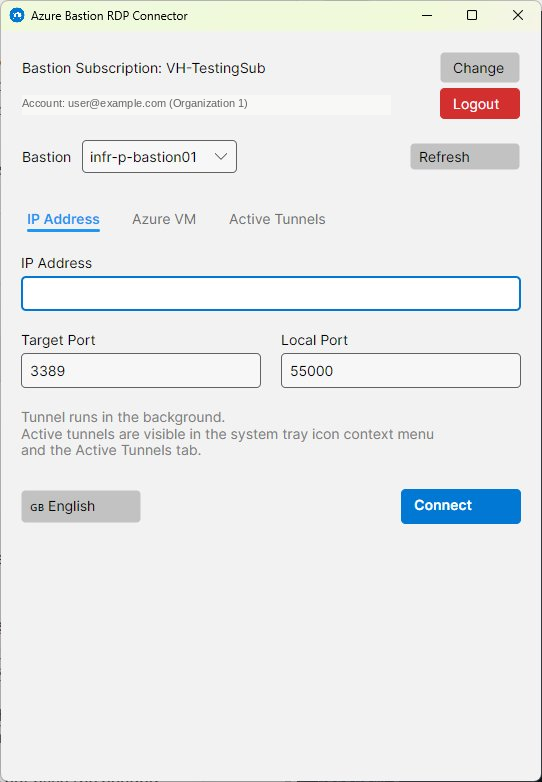Open the Azure VM tab

click(x=164, y=219)
